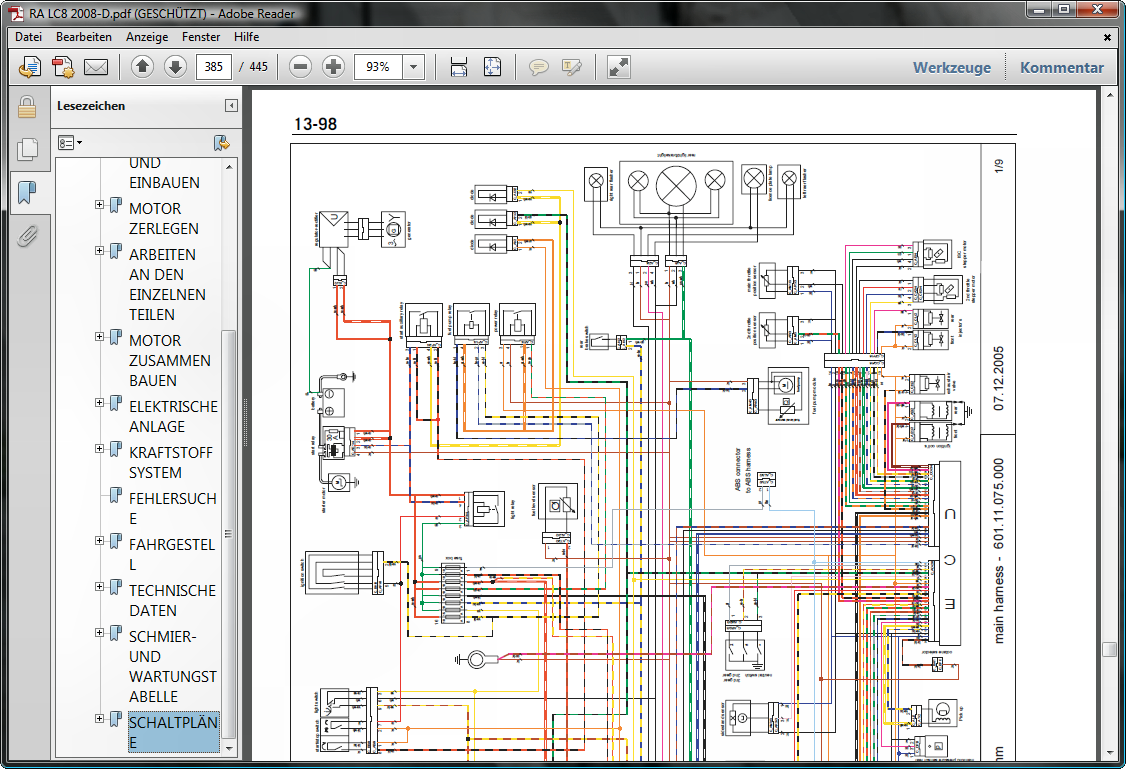Open the page thumbnails panel
Viewport: 1126px width, 769px height.
coord(27,149)
